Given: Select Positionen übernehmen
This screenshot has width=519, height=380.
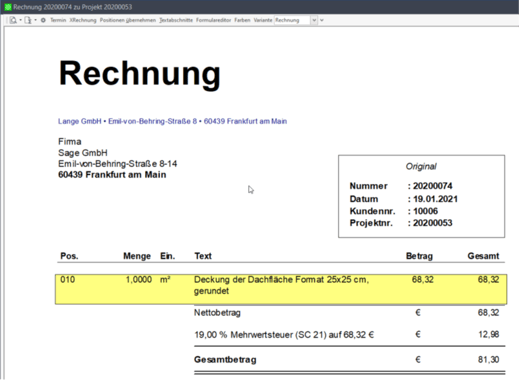Looking at the screenshot, I should click(128, 20).
